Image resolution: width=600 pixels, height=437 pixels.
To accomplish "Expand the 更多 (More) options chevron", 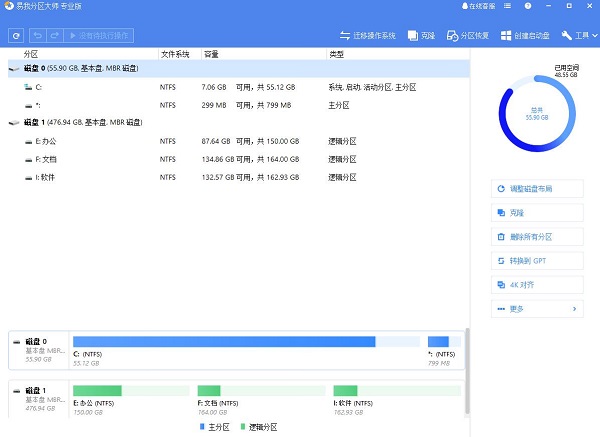I will [573, 309].
